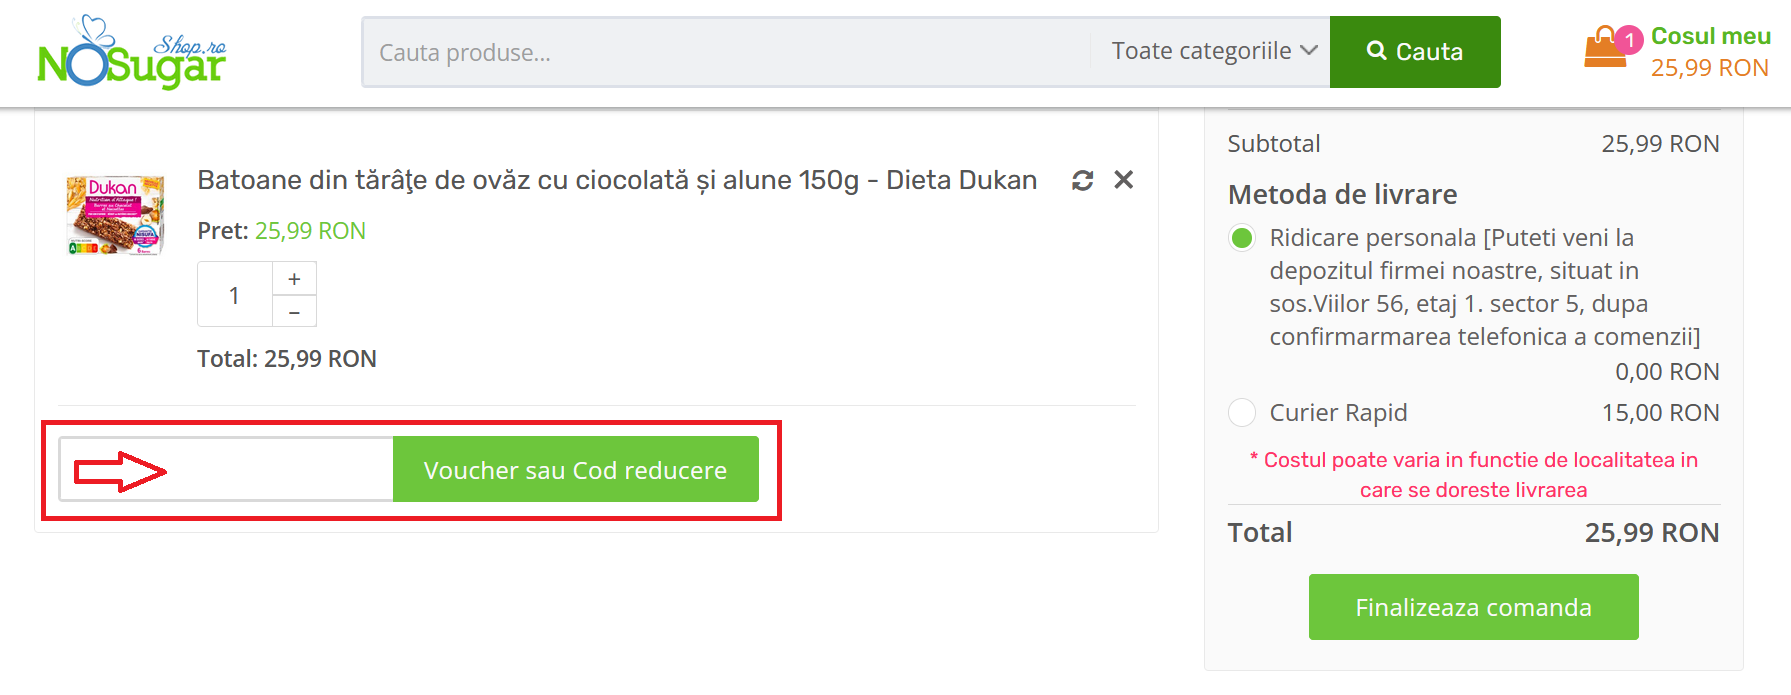
Task: Focus the Cauta produse search field
Action: 725,52
